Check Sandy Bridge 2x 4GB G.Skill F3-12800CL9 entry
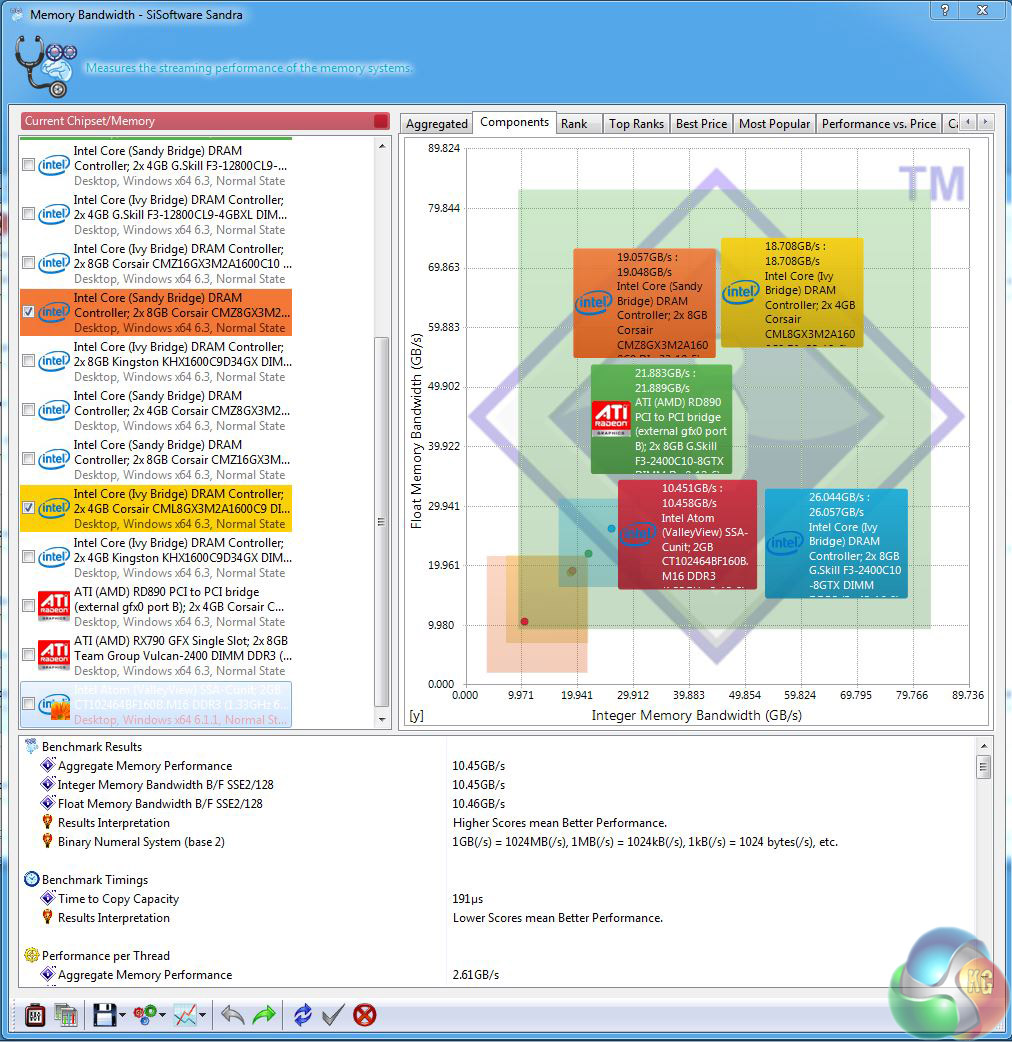 point(29,165)
